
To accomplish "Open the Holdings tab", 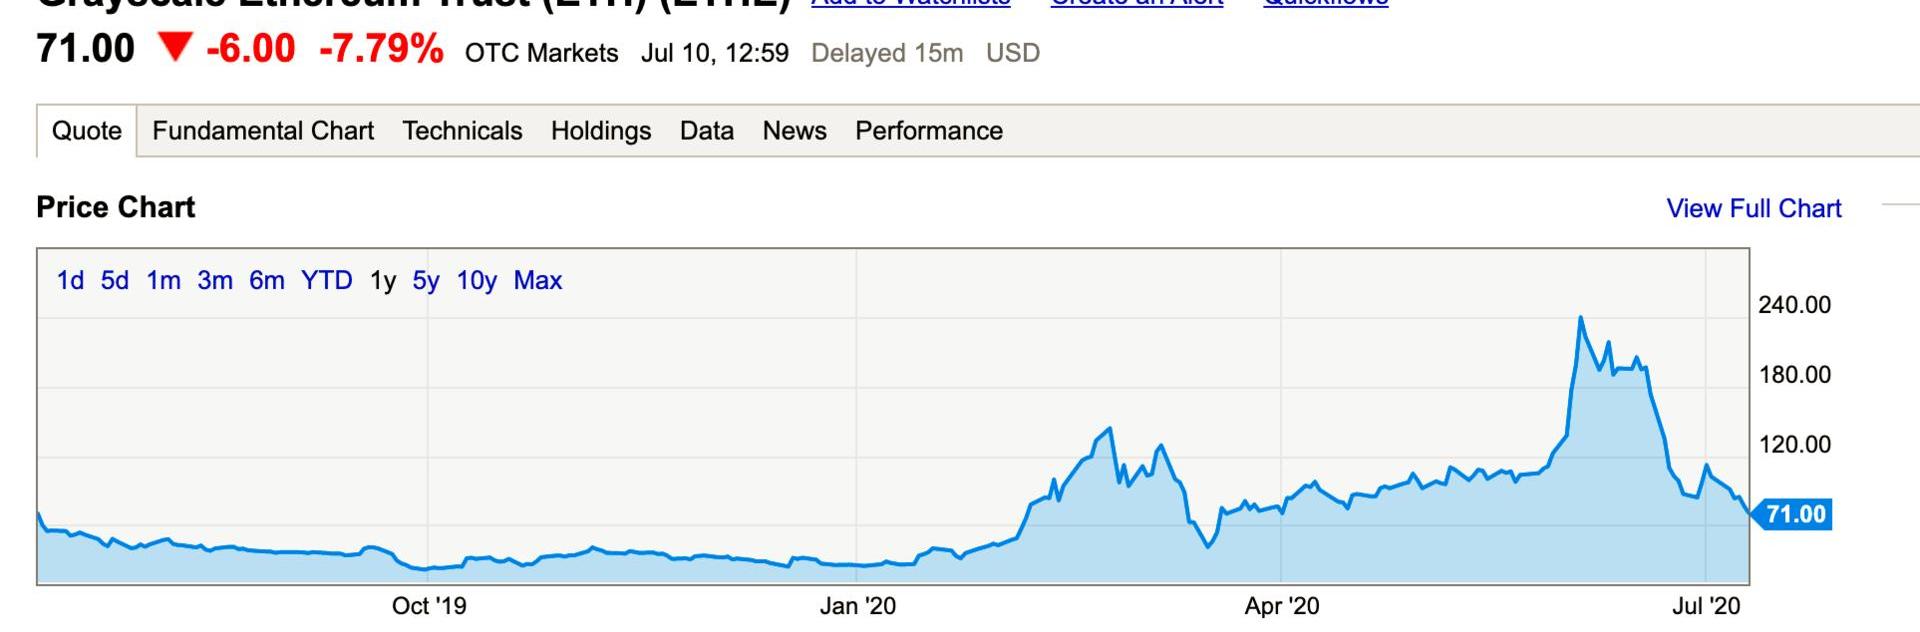I will (601, 131).
